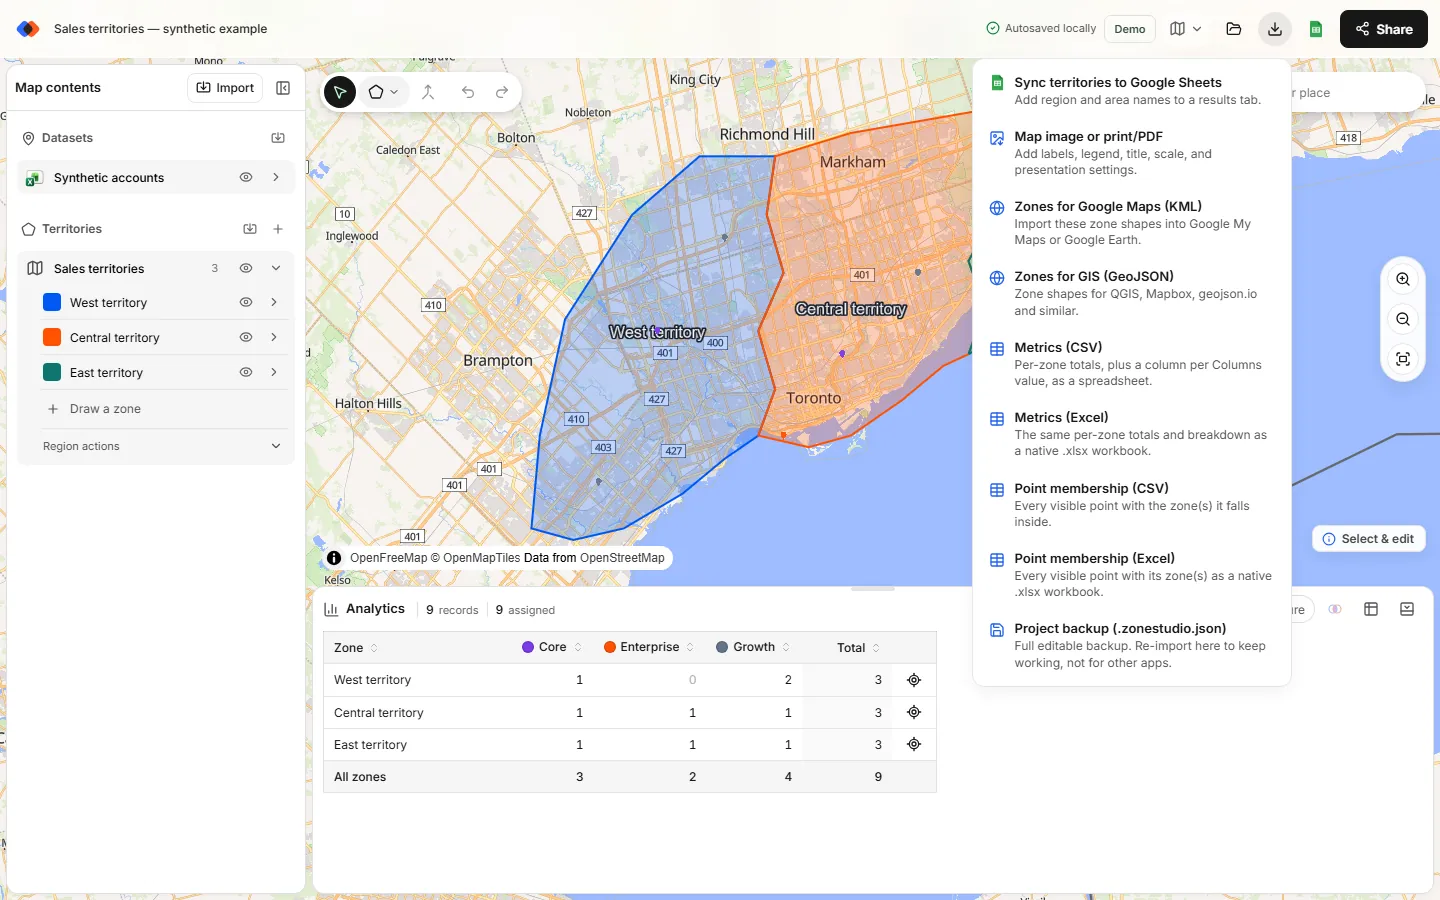Select Metrics (Excel) export option

pos(1132,434)
